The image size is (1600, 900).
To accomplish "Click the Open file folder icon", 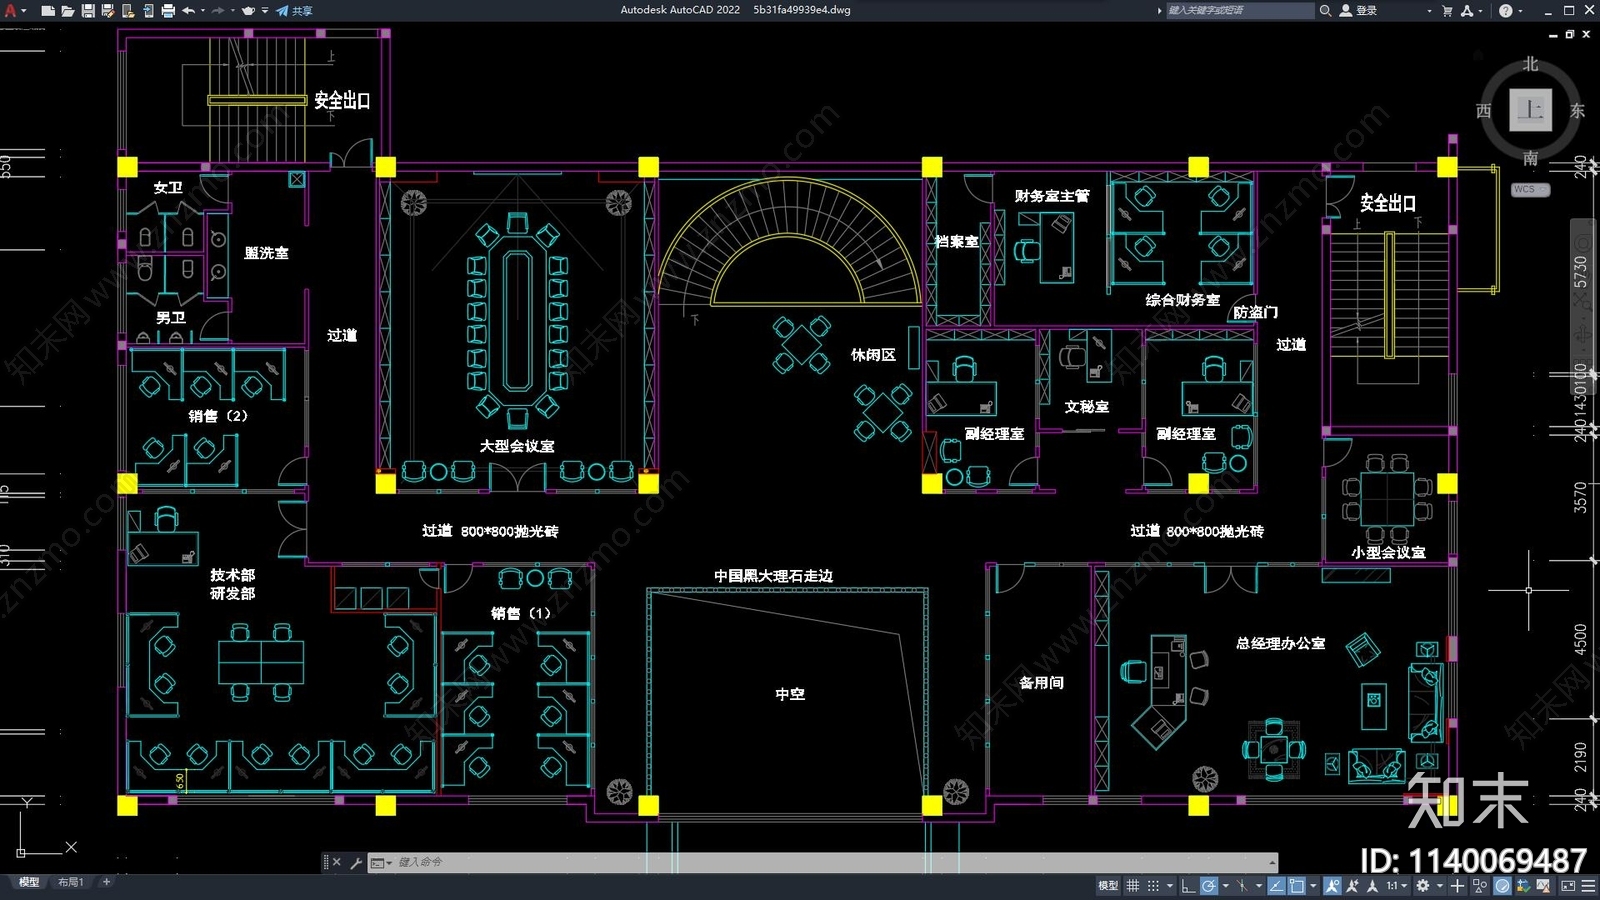I will click(x=68, y=10).
